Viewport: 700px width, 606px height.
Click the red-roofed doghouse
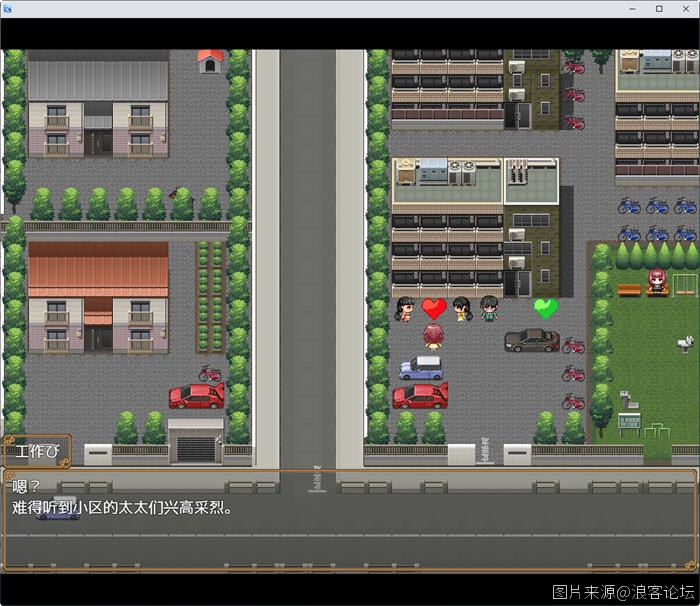click(x=210, y=62)
